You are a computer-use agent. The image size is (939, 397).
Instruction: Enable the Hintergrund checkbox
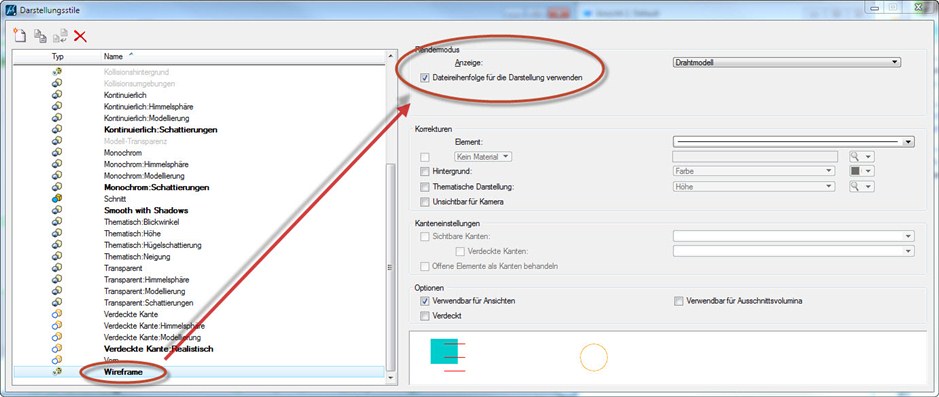click(425, 171)
